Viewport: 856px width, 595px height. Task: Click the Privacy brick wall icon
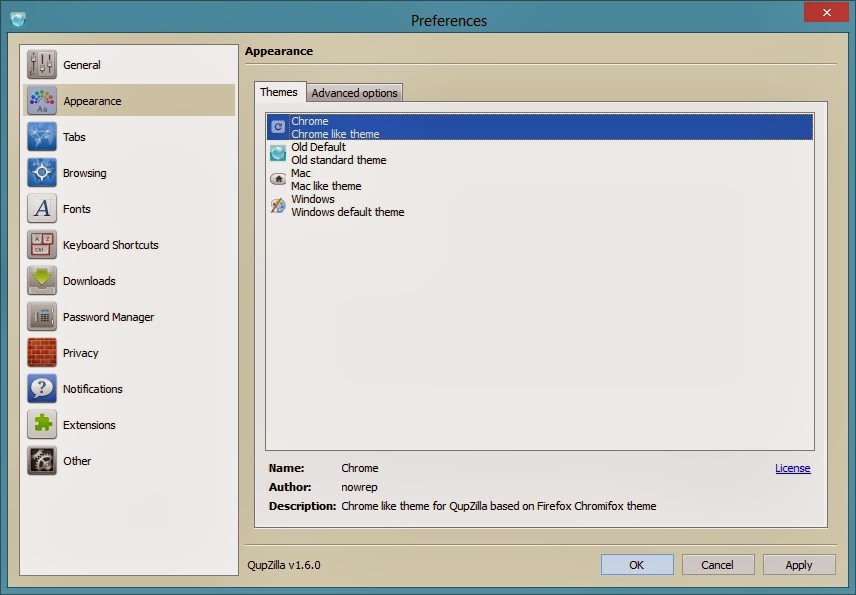click(41, 353)
